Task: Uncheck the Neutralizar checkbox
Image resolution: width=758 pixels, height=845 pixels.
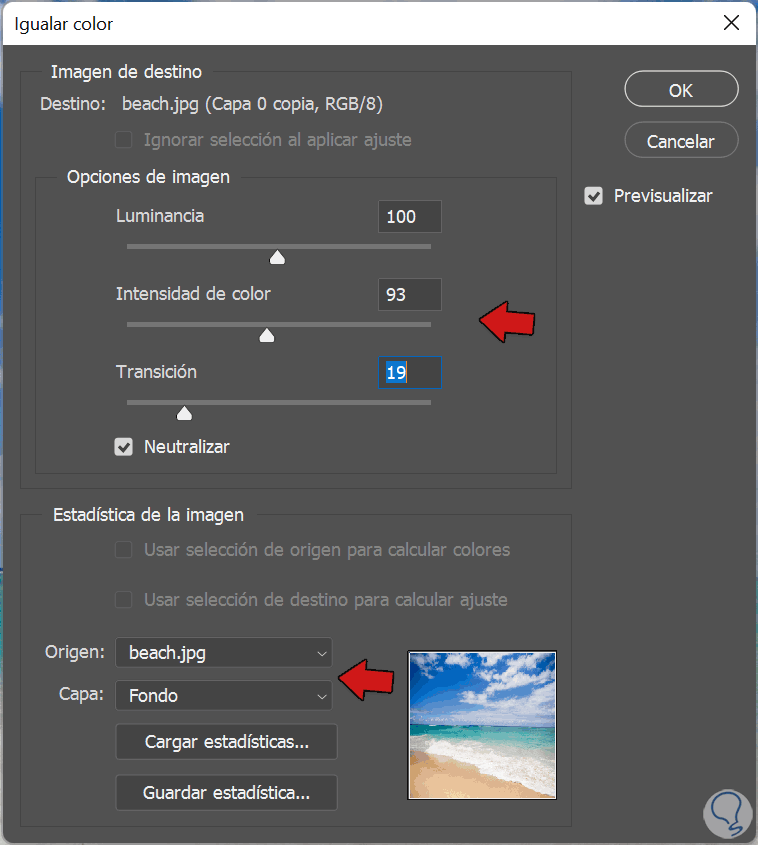Action: tap(124, 447)
